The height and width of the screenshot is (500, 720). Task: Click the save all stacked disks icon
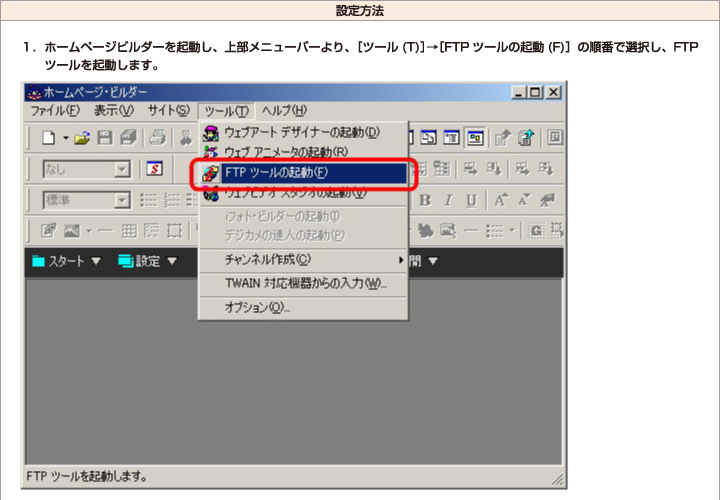[129, 138]
